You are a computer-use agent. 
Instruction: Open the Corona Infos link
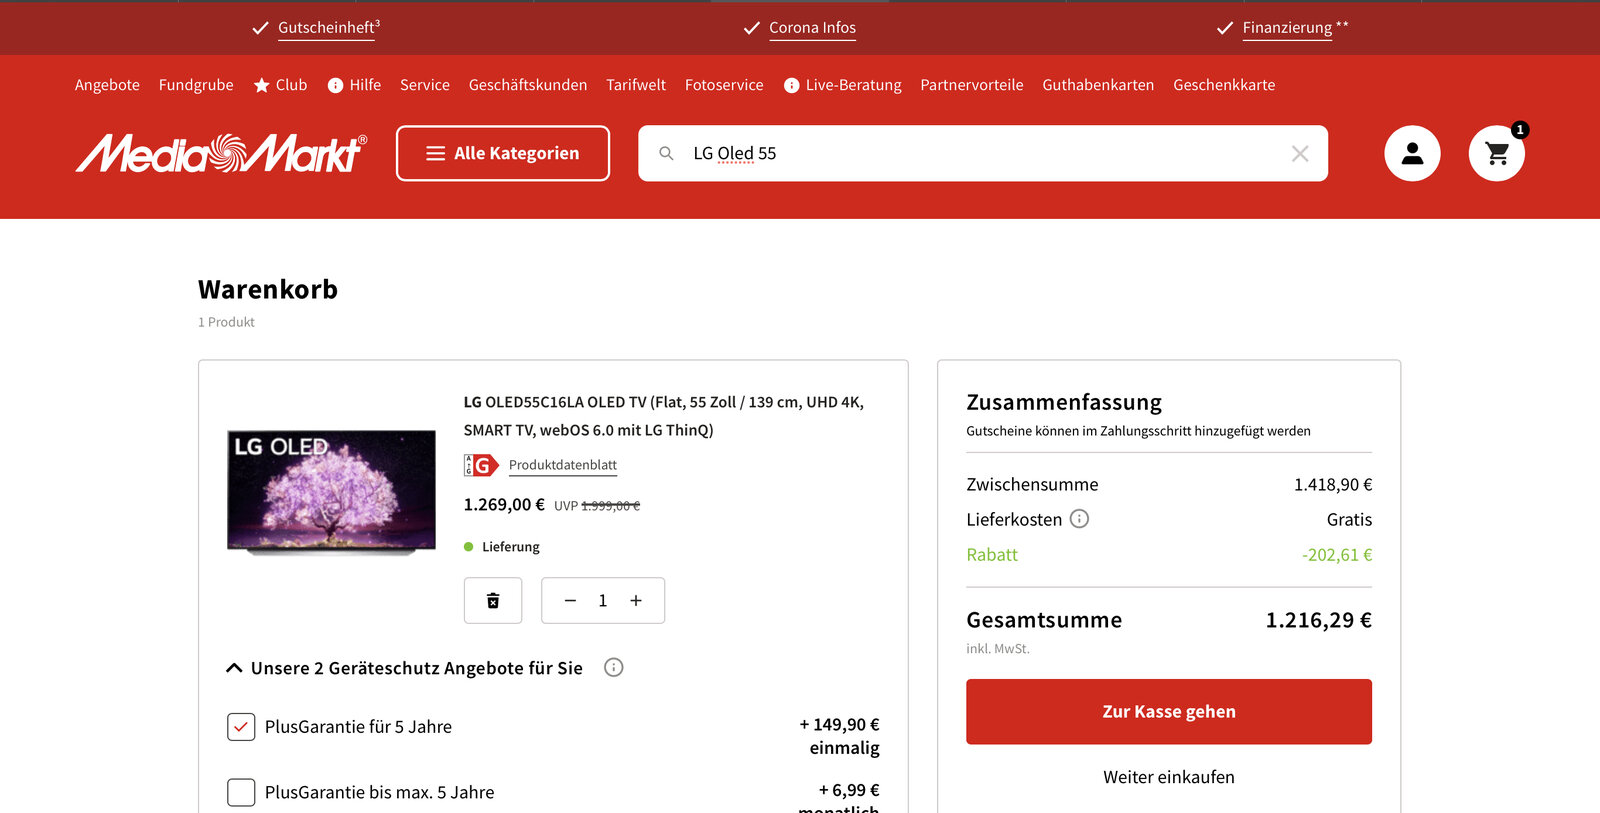point(812,28)
